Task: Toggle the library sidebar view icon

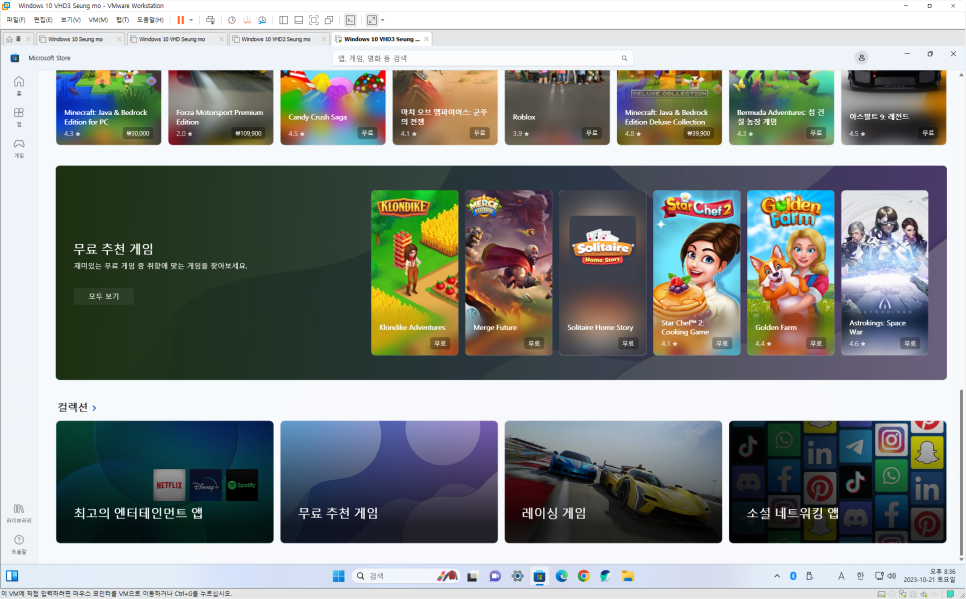Action: coord(283,20)
